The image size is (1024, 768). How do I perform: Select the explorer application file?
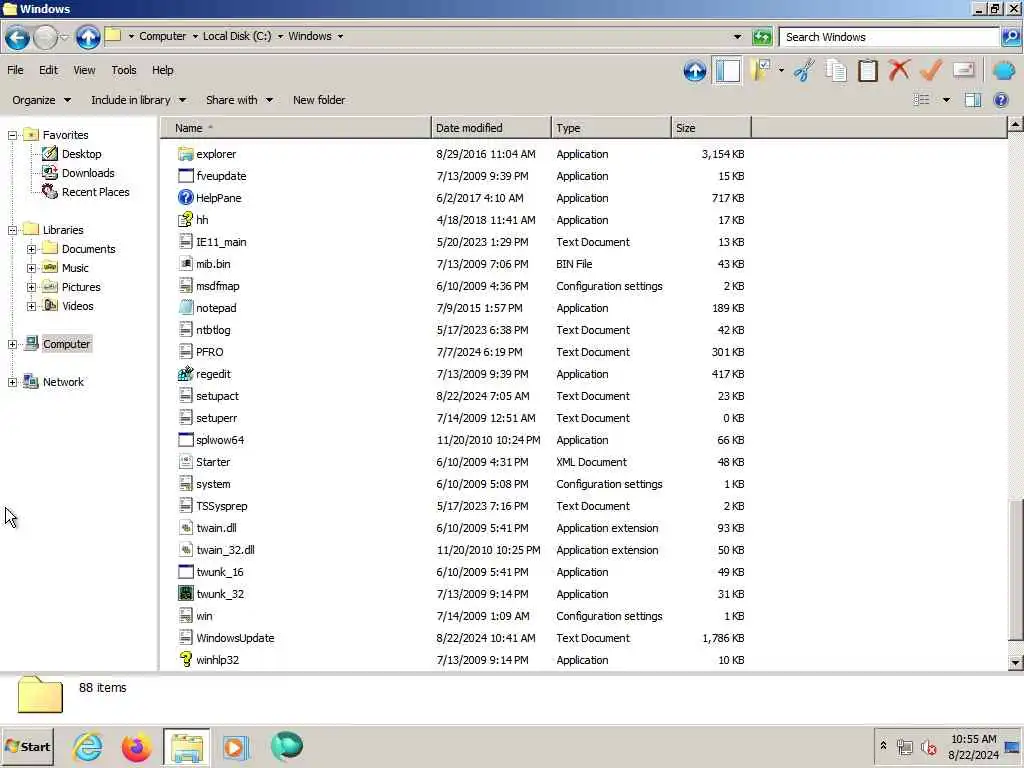pyautogui.click(x=216, y=154)
